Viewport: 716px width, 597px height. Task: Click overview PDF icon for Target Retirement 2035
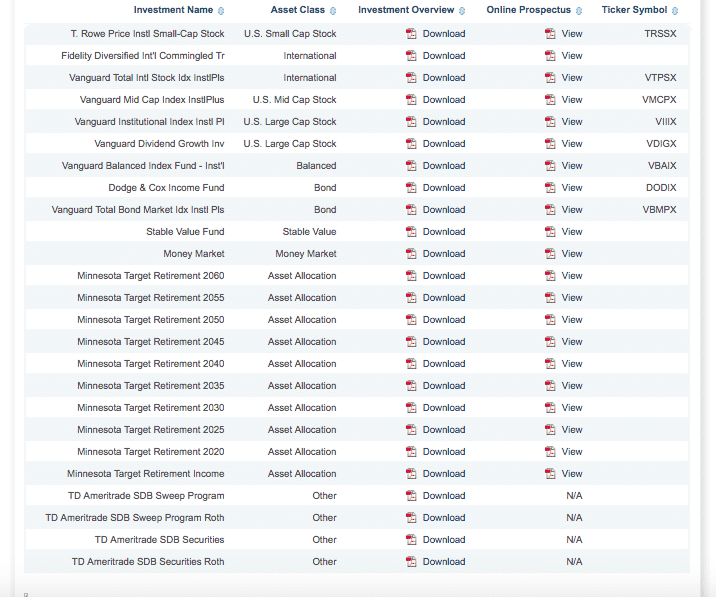[411, 386]
